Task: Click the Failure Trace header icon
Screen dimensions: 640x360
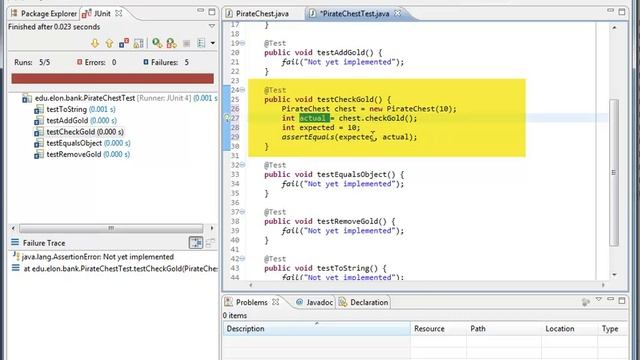Action: point(15,242)
